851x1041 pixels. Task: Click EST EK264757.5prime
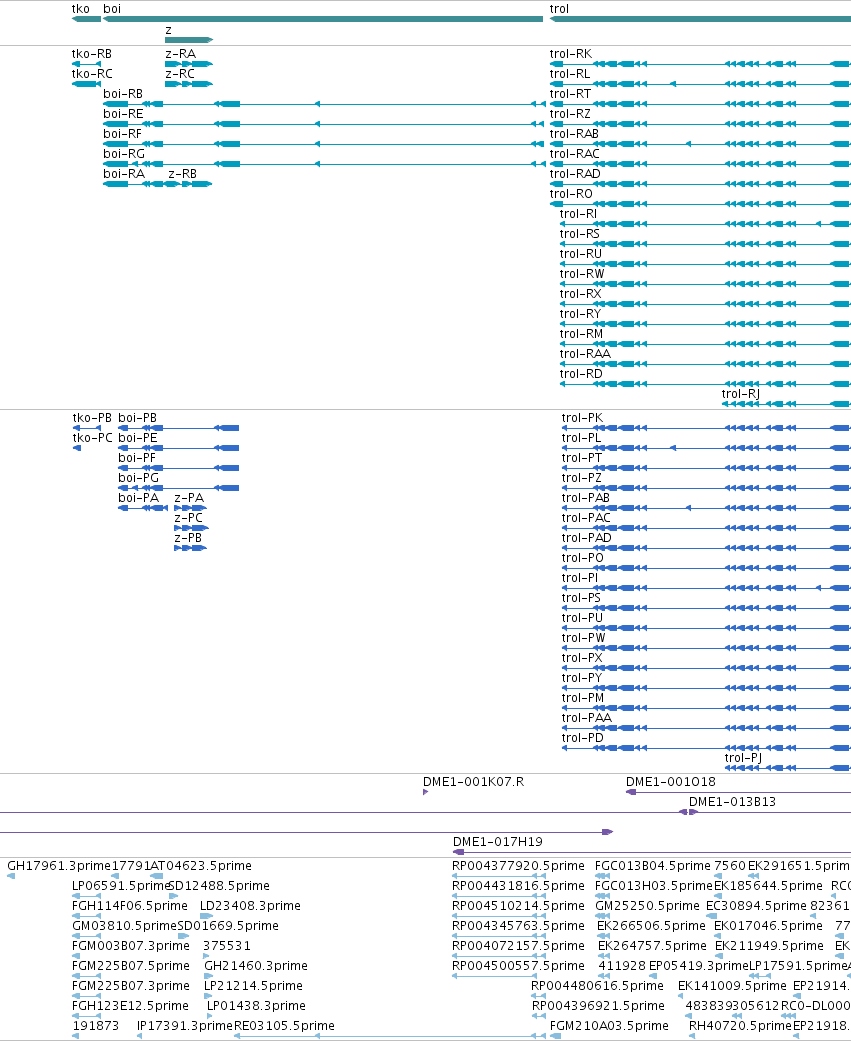653,946
